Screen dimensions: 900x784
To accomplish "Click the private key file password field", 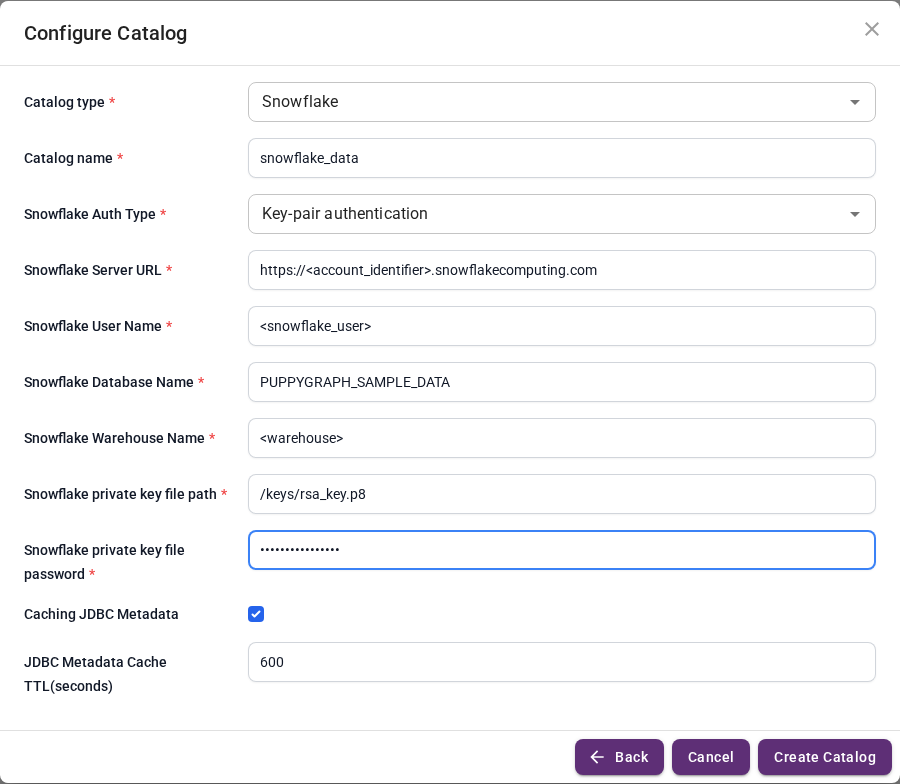I will (x=561, y=550).
